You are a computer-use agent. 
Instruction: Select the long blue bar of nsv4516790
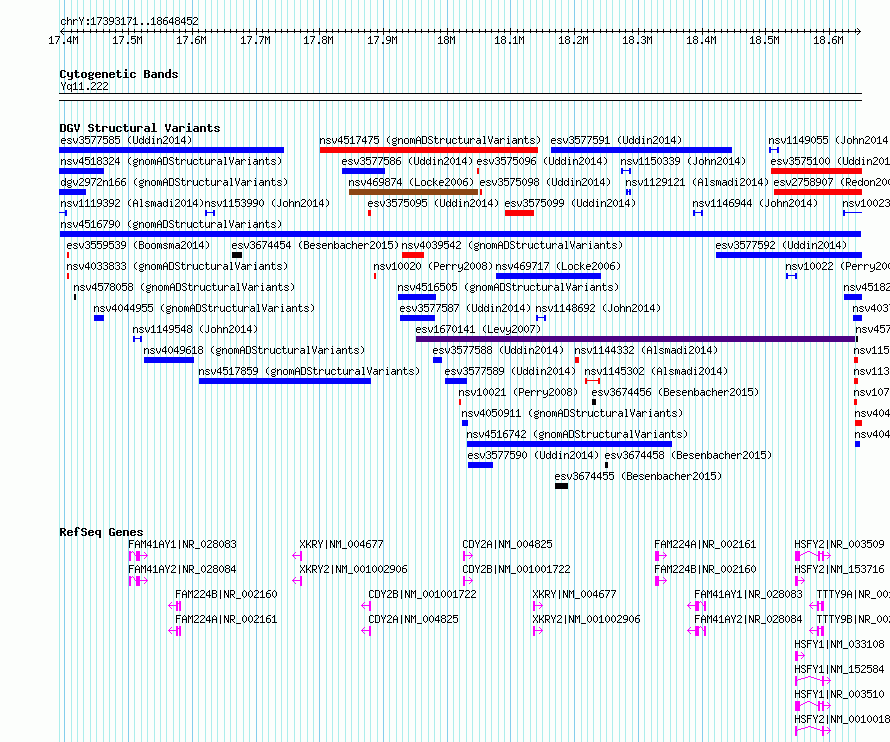click(x=460, y=234)
